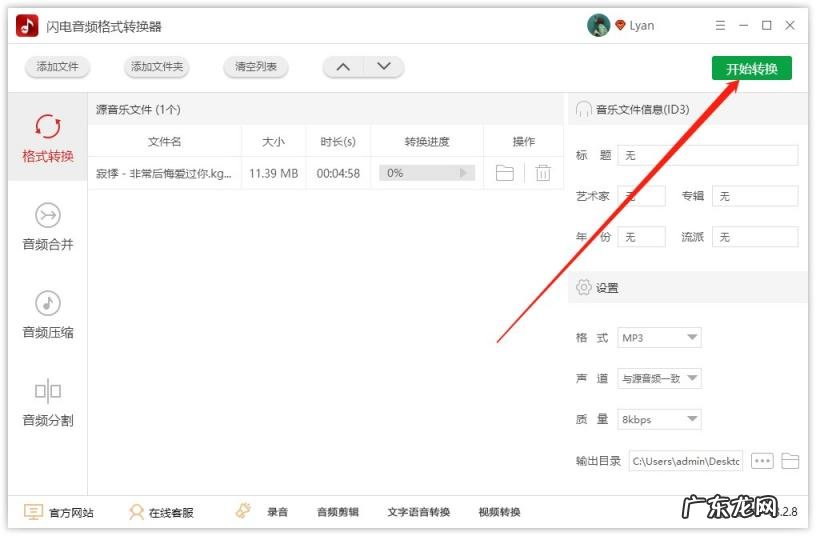The width and height of the screenshot is (816, 536).
Task: Click the 转换进度 column header
Action: [x=427, y=142]
